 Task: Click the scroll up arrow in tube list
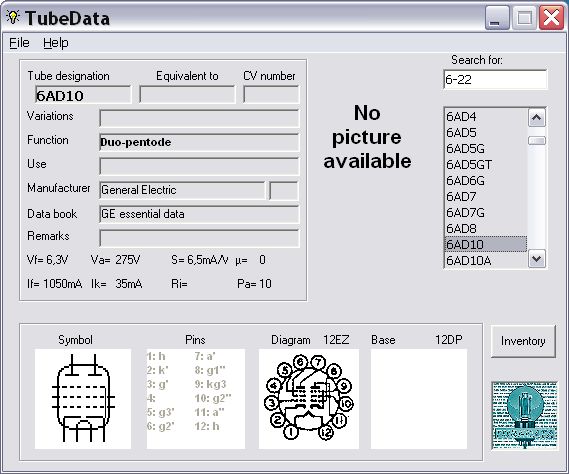click(x=537, y=118)
